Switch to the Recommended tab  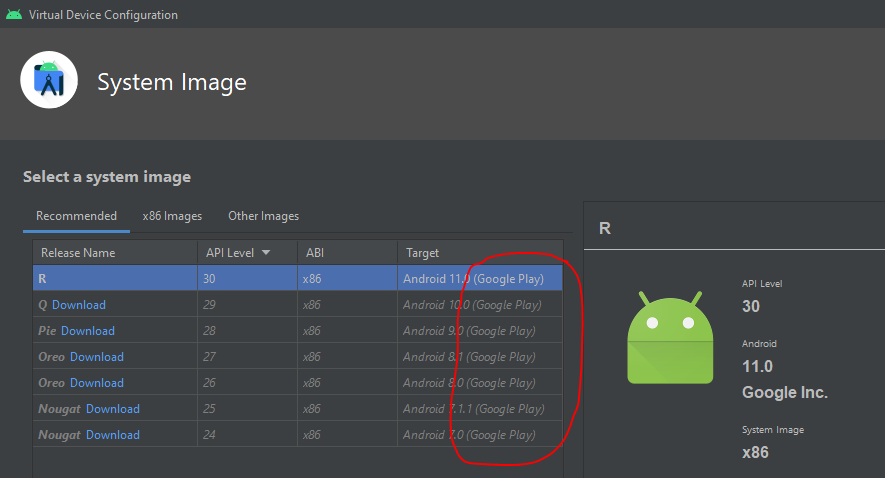click(x=76, y=216)
